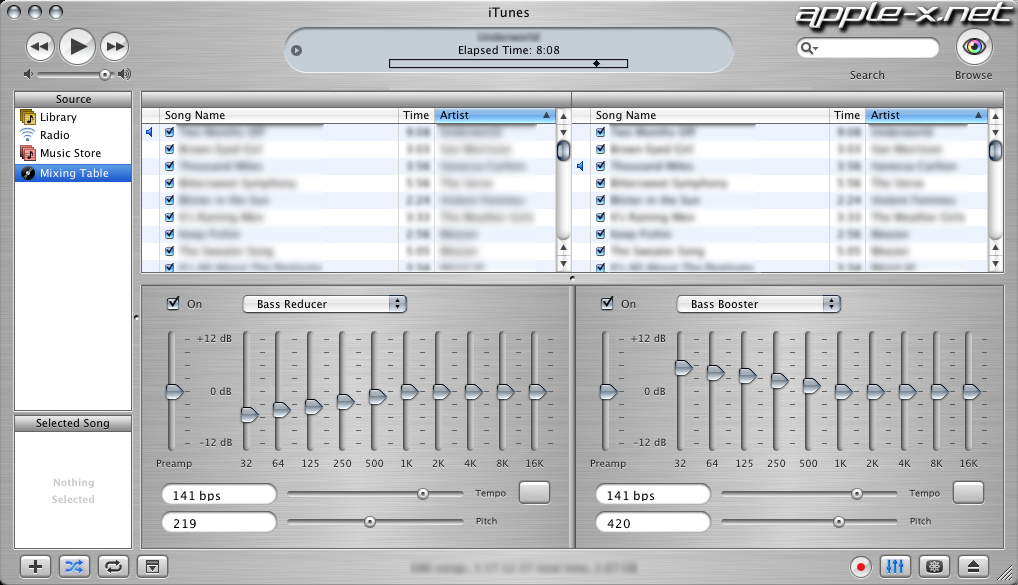The width and height of the screenshot is (1018, 585).
Task: Open the Browse eye icon
Action: coord(974,47)
